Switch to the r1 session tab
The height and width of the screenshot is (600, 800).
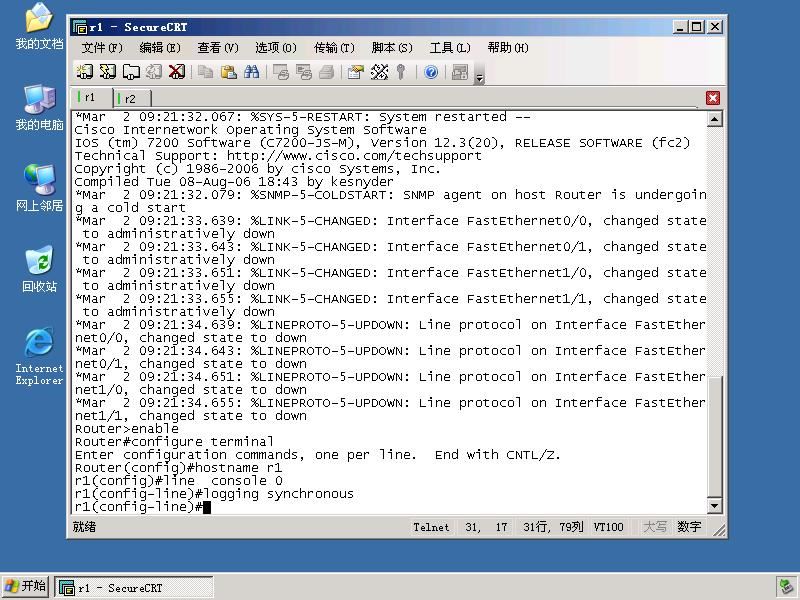90,97
